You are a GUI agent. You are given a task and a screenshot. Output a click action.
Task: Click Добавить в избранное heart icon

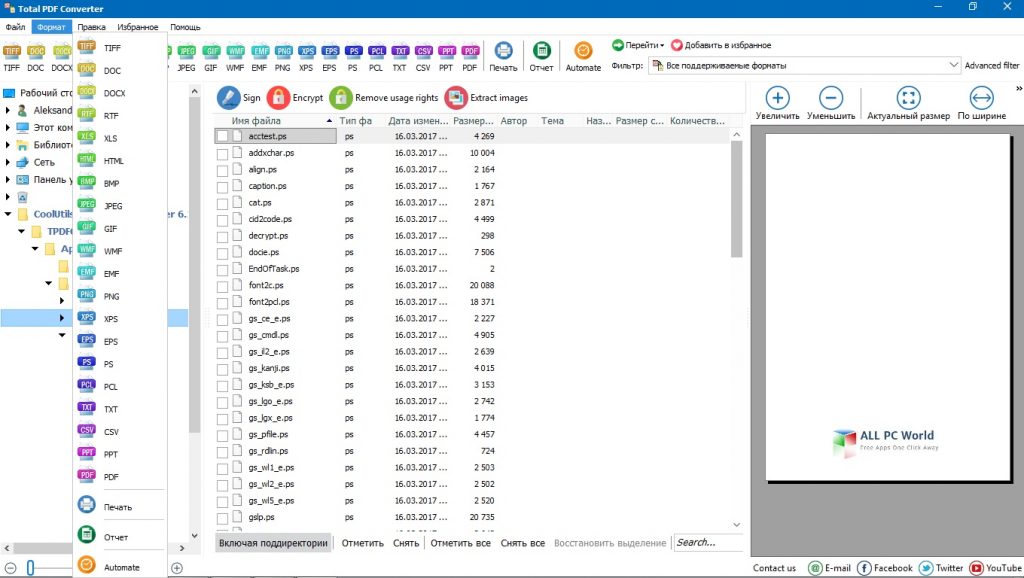677,45
